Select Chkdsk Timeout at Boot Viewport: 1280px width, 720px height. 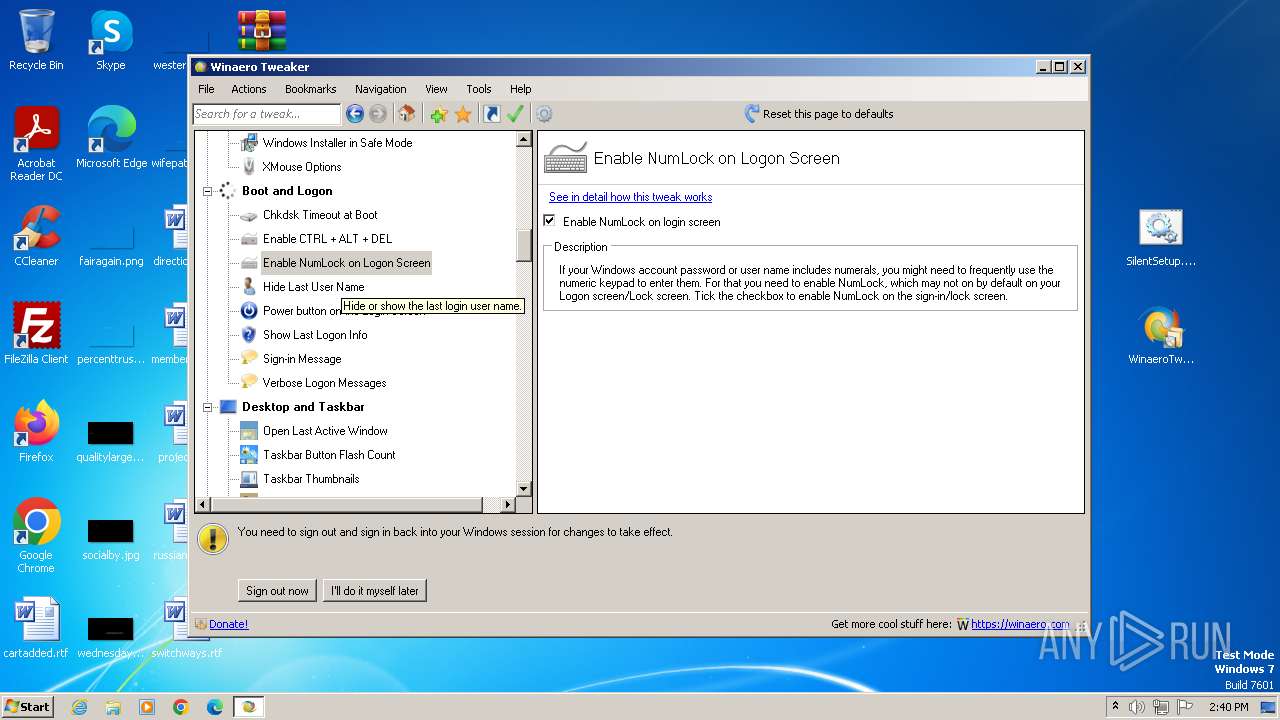[320, 215]
